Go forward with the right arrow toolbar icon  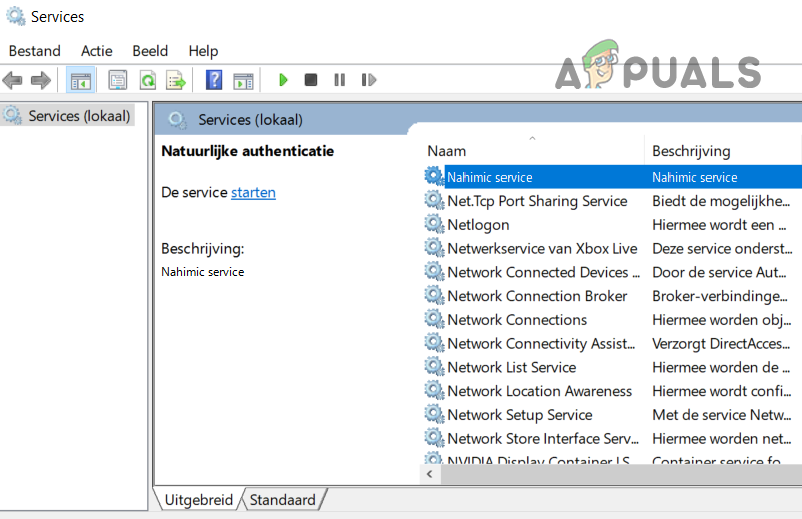click(x=41, y=80)
